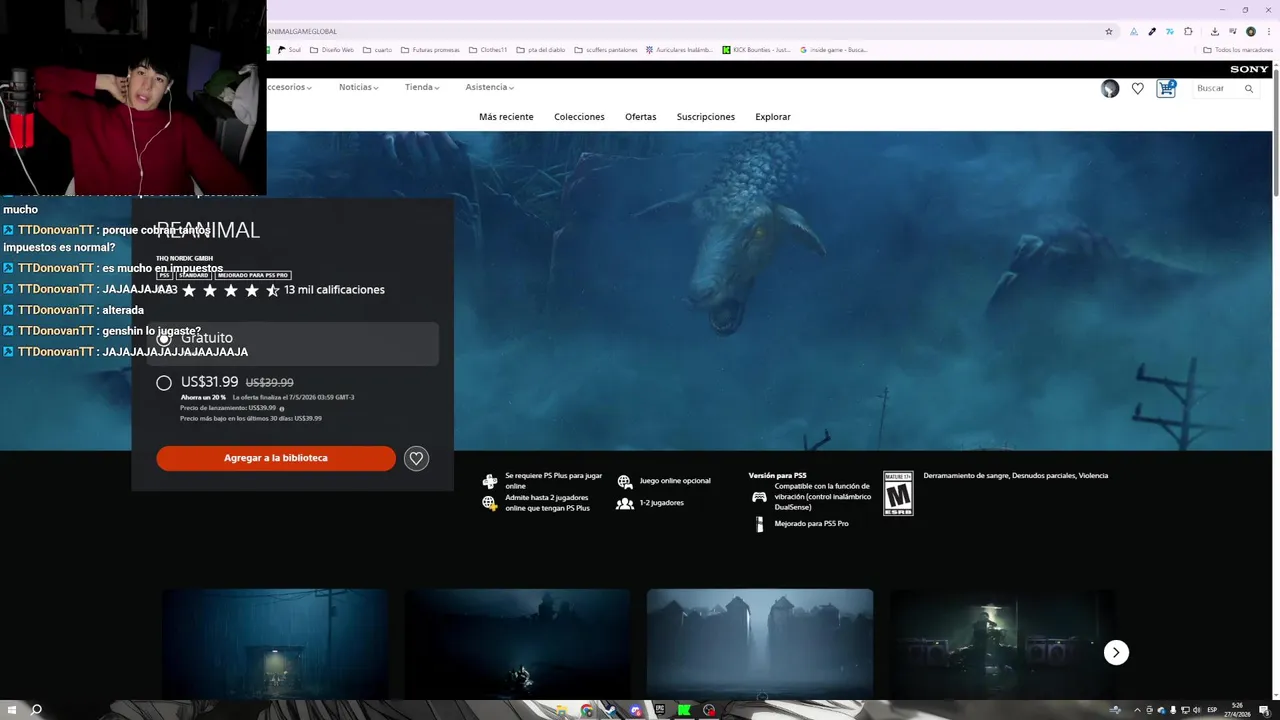Click the translate extension icon in toolbar
Image resolution: width=1280 pixels, height=720 pixels.
1170,31
